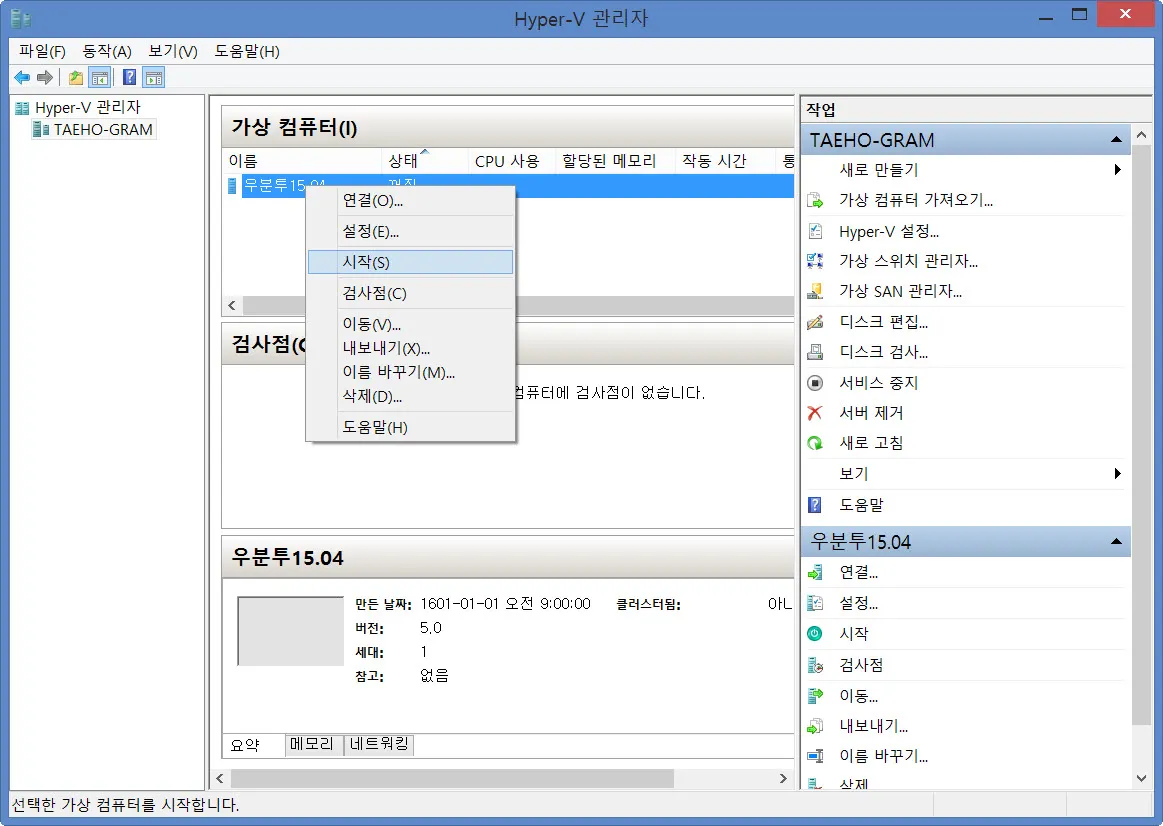Click the 이동 icon in actions pane
Viewport: 1163px width, 826px height.
815,696
